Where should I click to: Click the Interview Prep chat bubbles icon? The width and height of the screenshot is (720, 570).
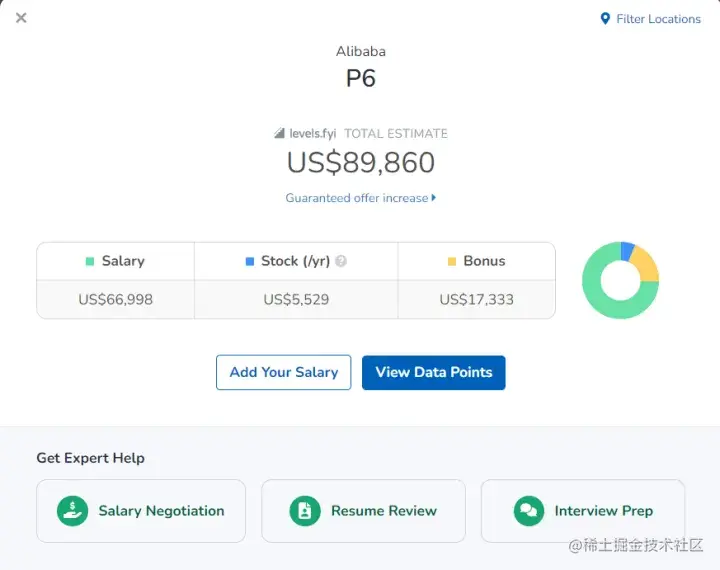(529, 511)
